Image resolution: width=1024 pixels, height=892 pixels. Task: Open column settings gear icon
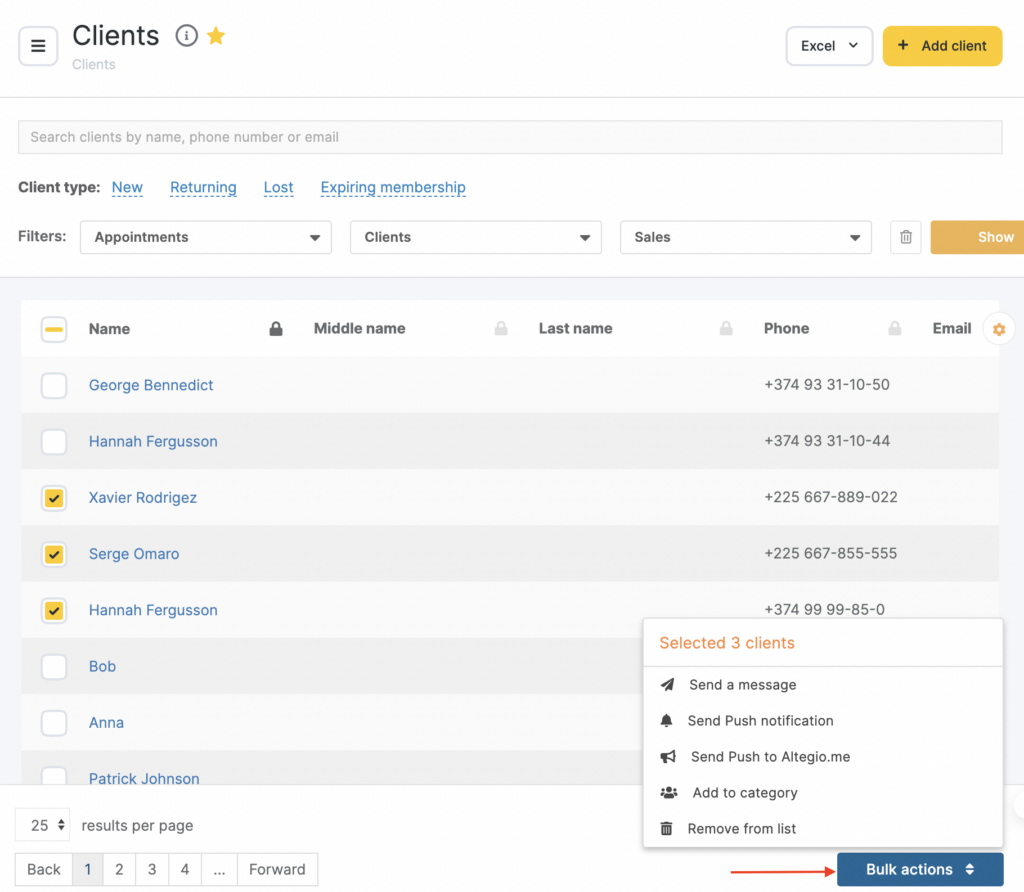[998, 329]
